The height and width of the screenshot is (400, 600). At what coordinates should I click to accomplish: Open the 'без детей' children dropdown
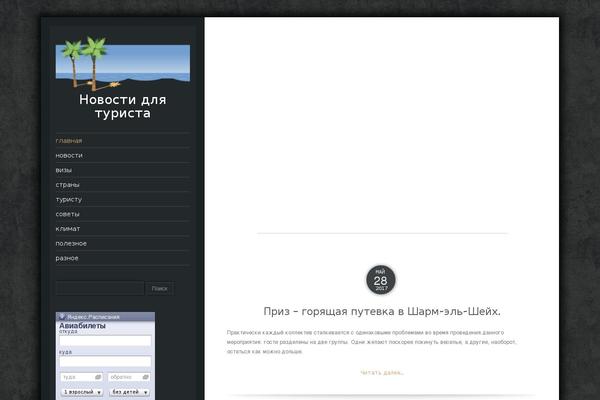[129, 392]
